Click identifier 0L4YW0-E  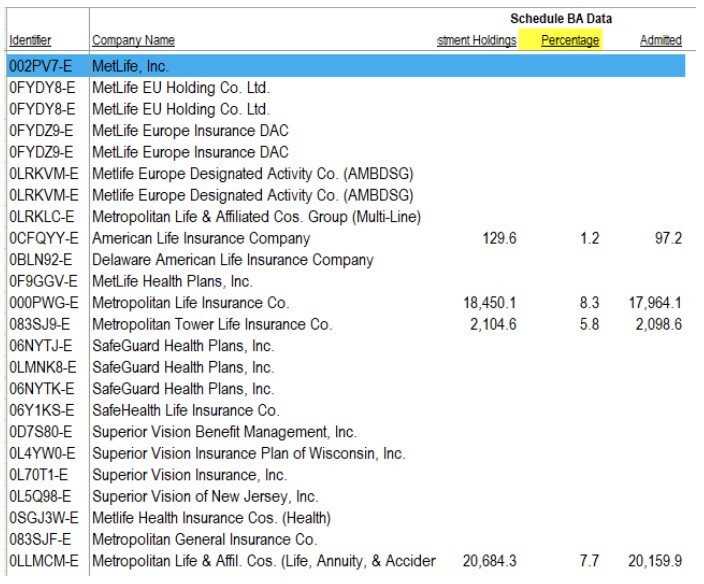point(42,454)
